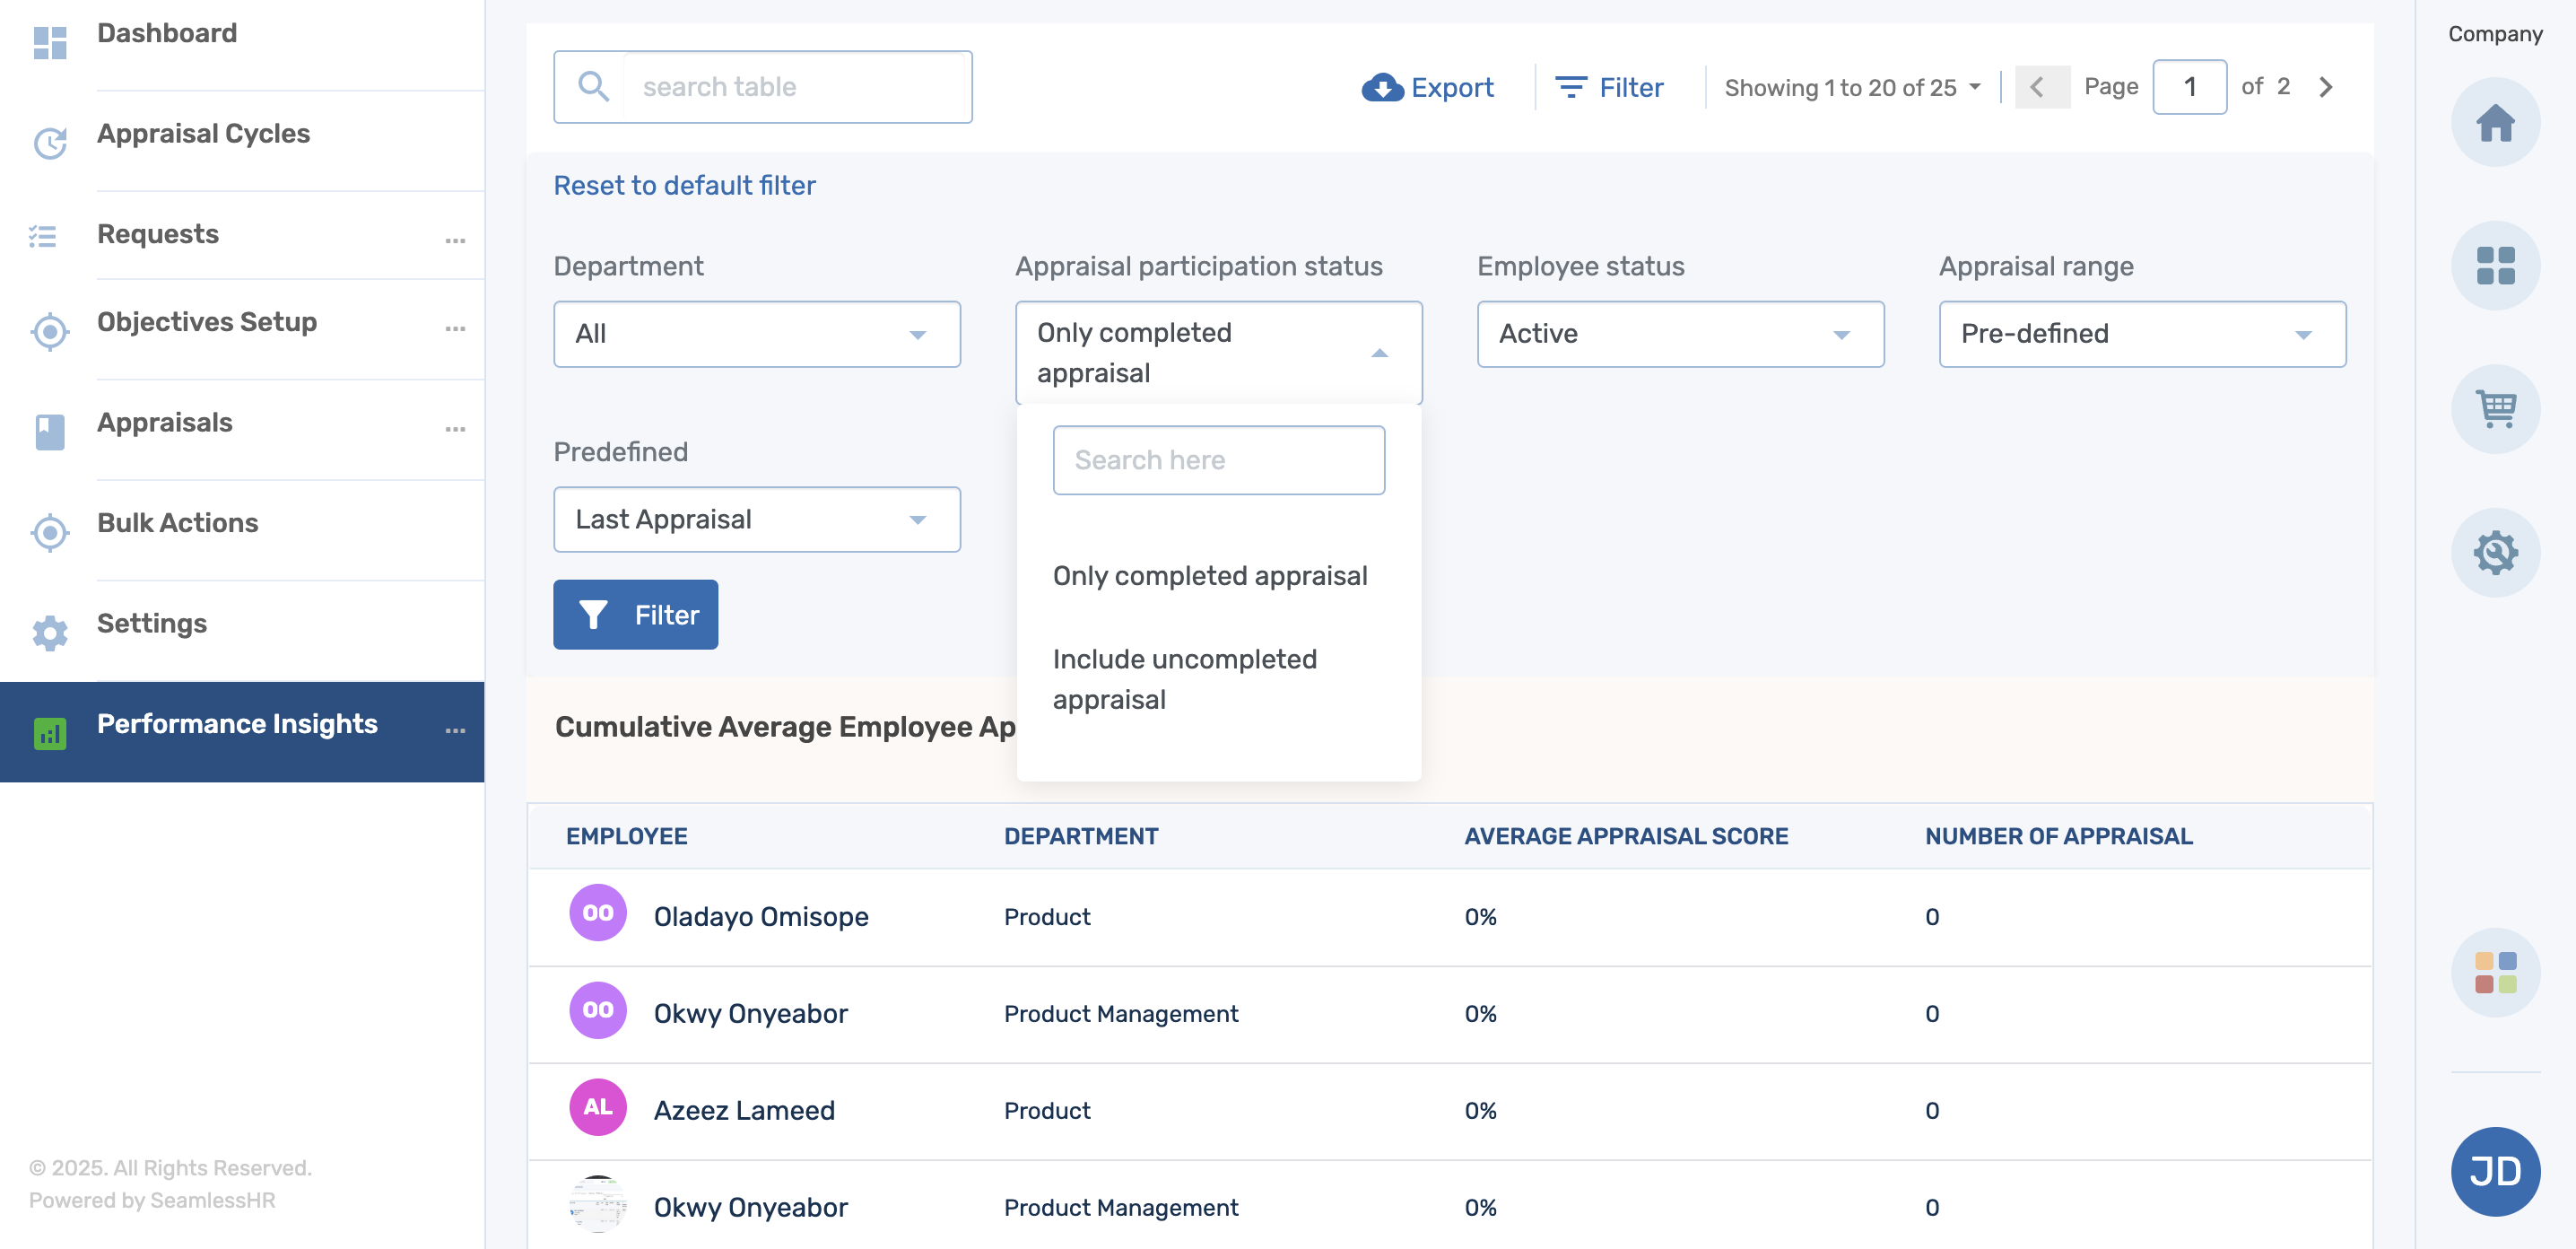Go to next page arrow
Image resolution: width=2576 pixels, height=1249 pixels.
2325,87
